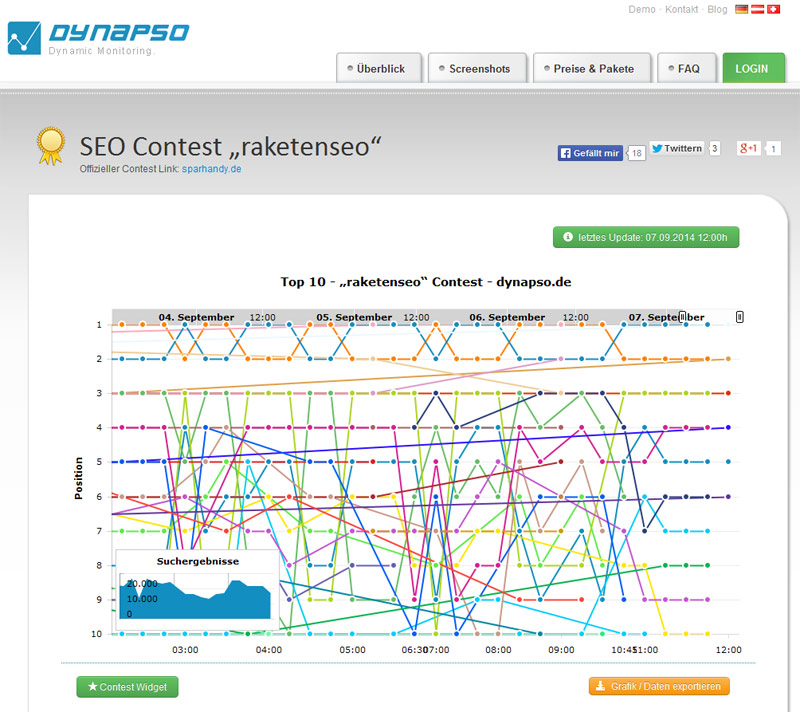Click the star icon on Contest Widget button
Viewport: 800px width, 712px height.
pos(91,687)
